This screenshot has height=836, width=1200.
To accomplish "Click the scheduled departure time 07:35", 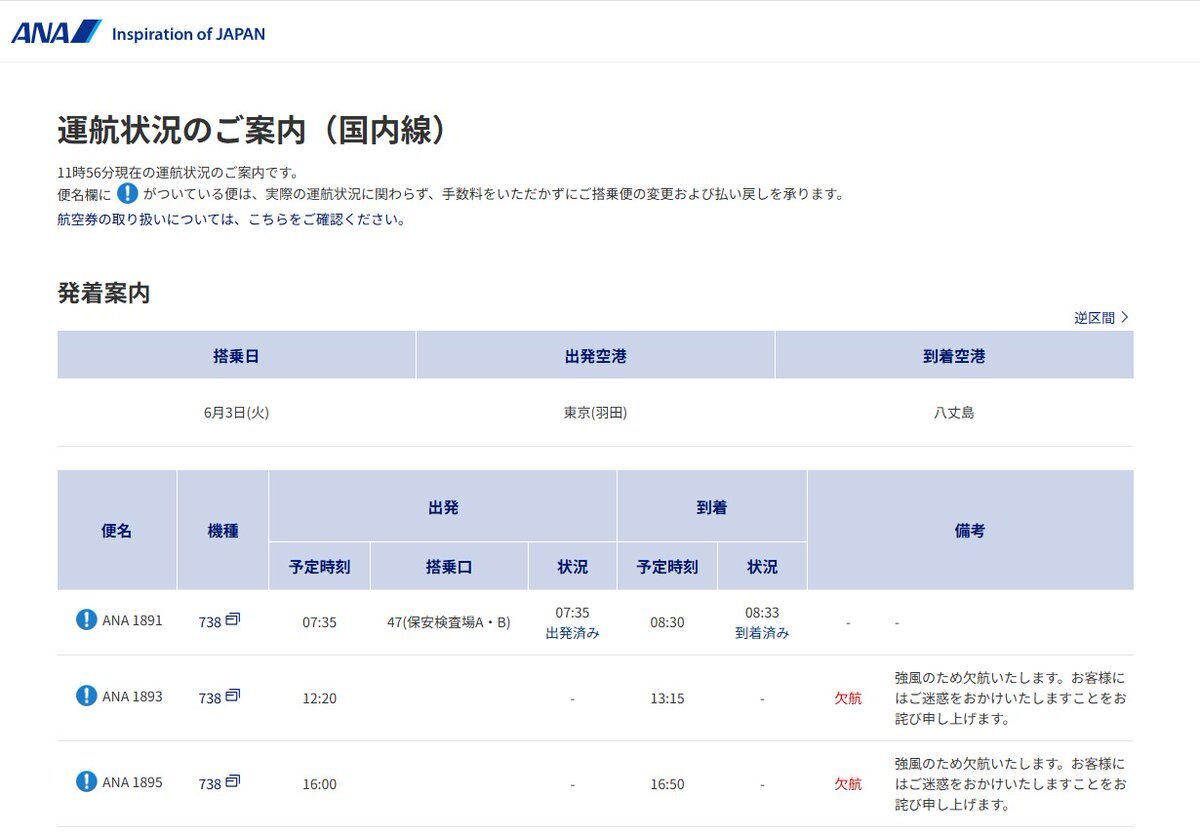I will click(319, 622).
